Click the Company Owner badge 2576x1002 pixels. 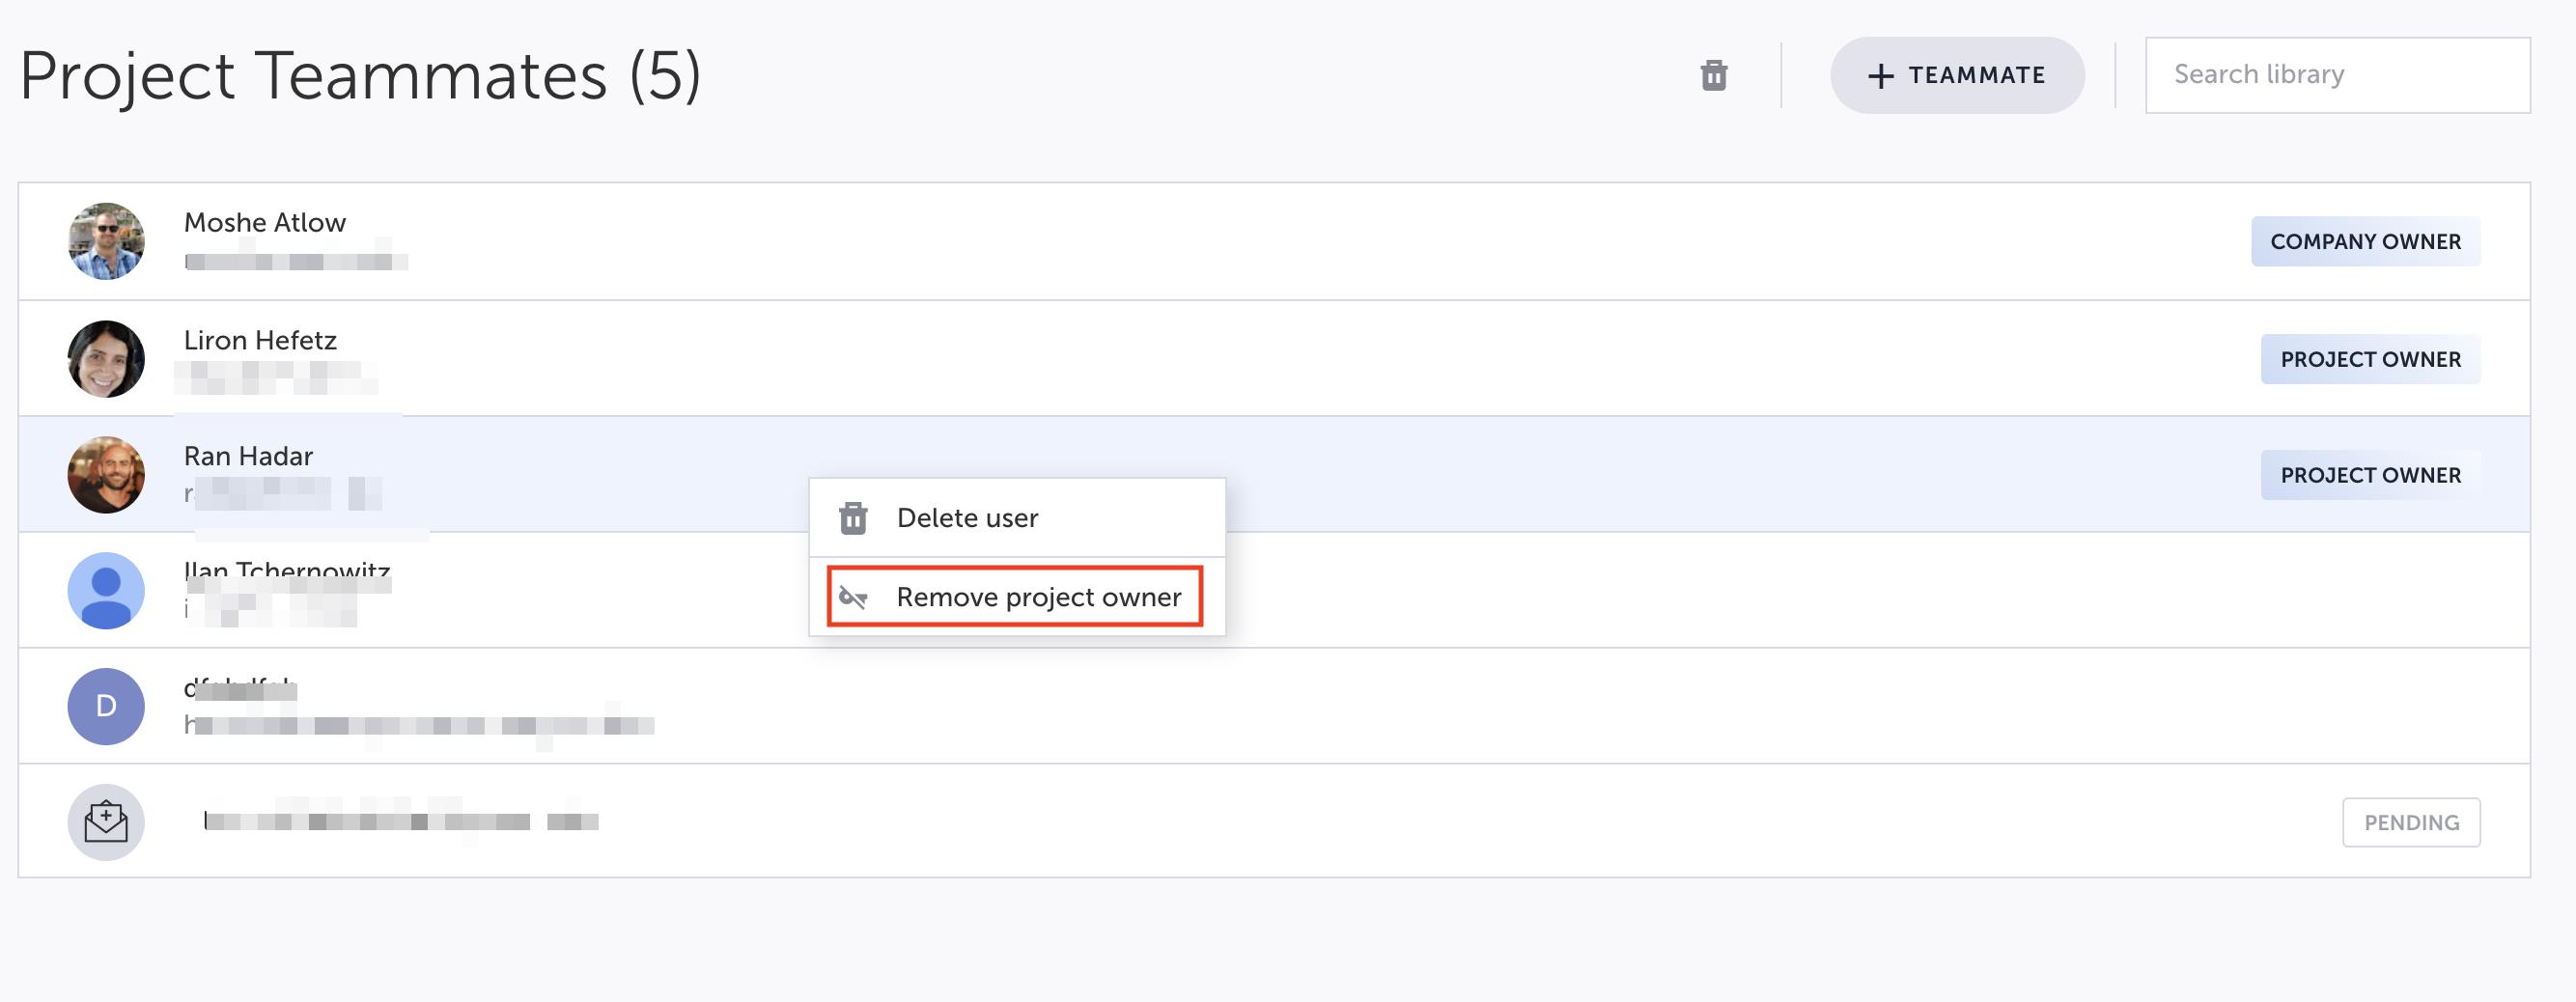click(x=2365, y=242)
